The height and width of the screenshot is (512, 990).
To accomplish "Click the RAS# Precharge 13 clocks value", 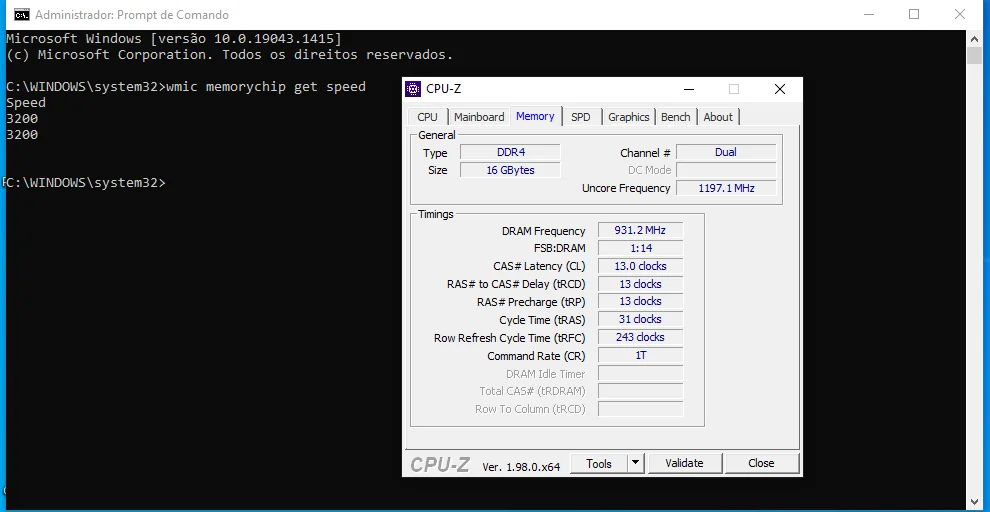I will tap(640, 301).
